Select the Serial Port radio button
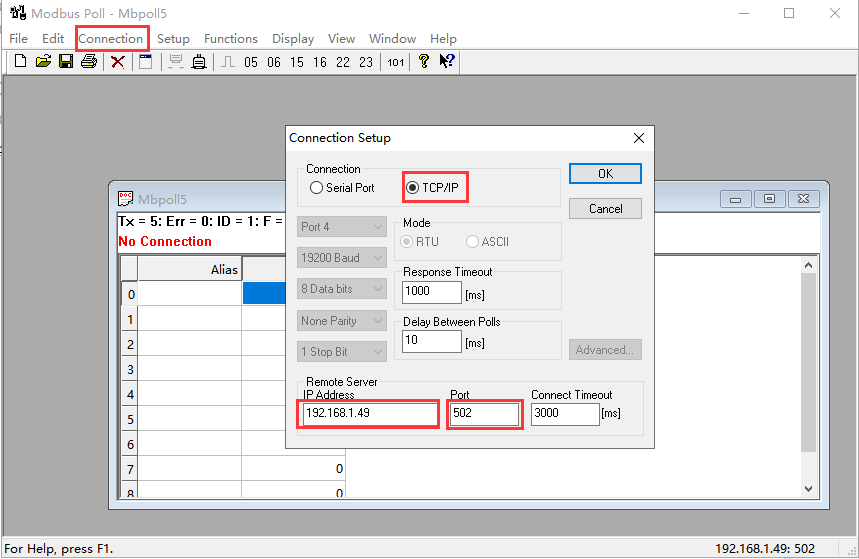The height and width of the screenshot is (559, 859). tap(317, 188)
